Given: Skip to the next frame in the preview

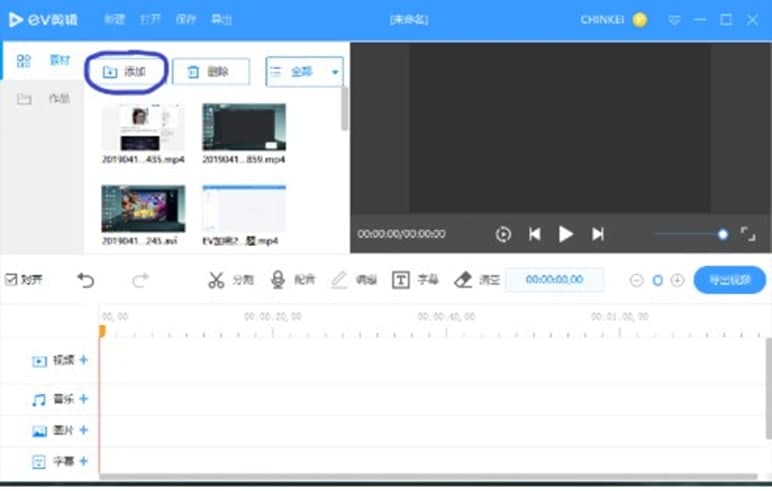Looking at the screenshot, I should point(598,234).
